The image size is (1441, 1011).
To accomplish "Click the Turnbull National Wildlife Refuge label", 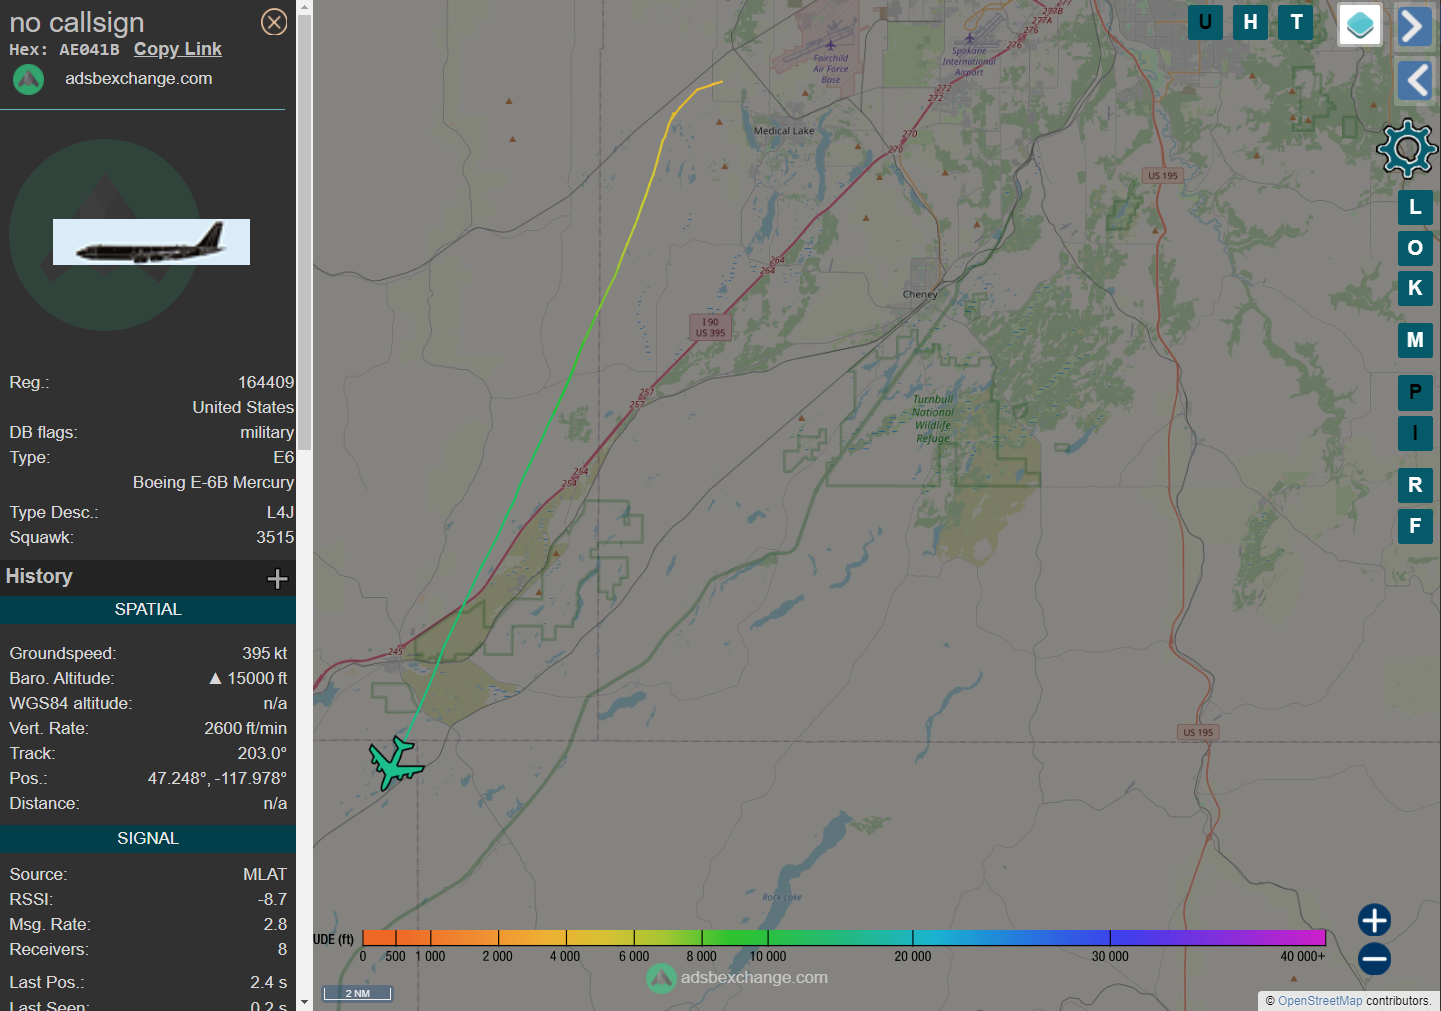I will click(933, 418).
